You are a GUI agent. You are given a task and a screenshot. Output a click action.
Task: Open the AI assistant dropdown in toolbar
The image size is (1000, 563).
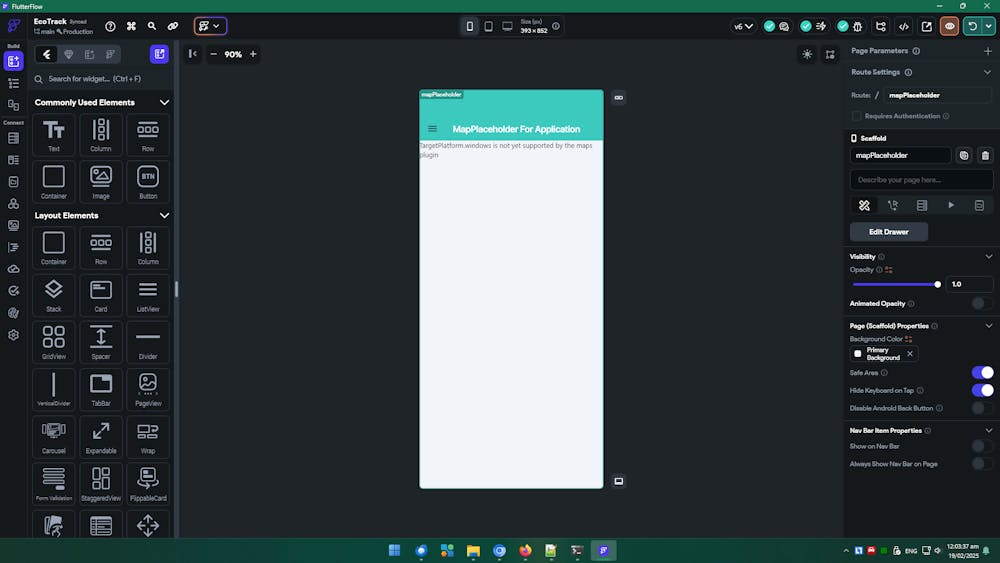(x=210, y=26)
